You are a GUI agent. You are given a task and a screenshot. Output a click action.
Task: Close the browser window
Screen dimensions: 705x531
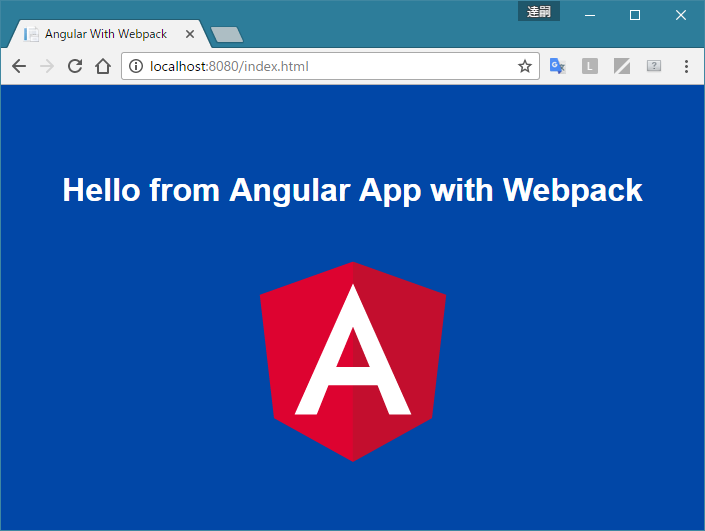[x=681, y=15]
